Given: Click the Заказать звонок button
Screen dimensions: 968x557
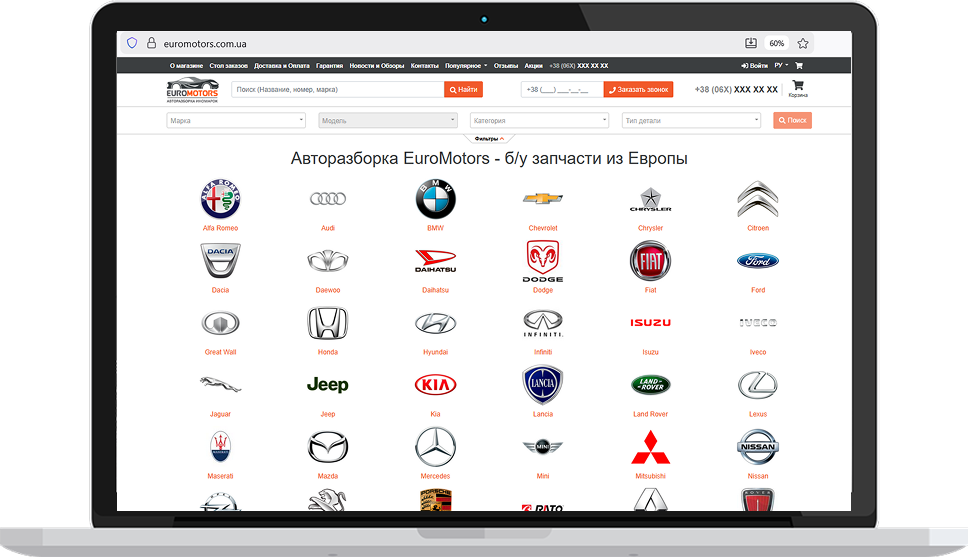Looking at the screenshot, I should [638, 90].
